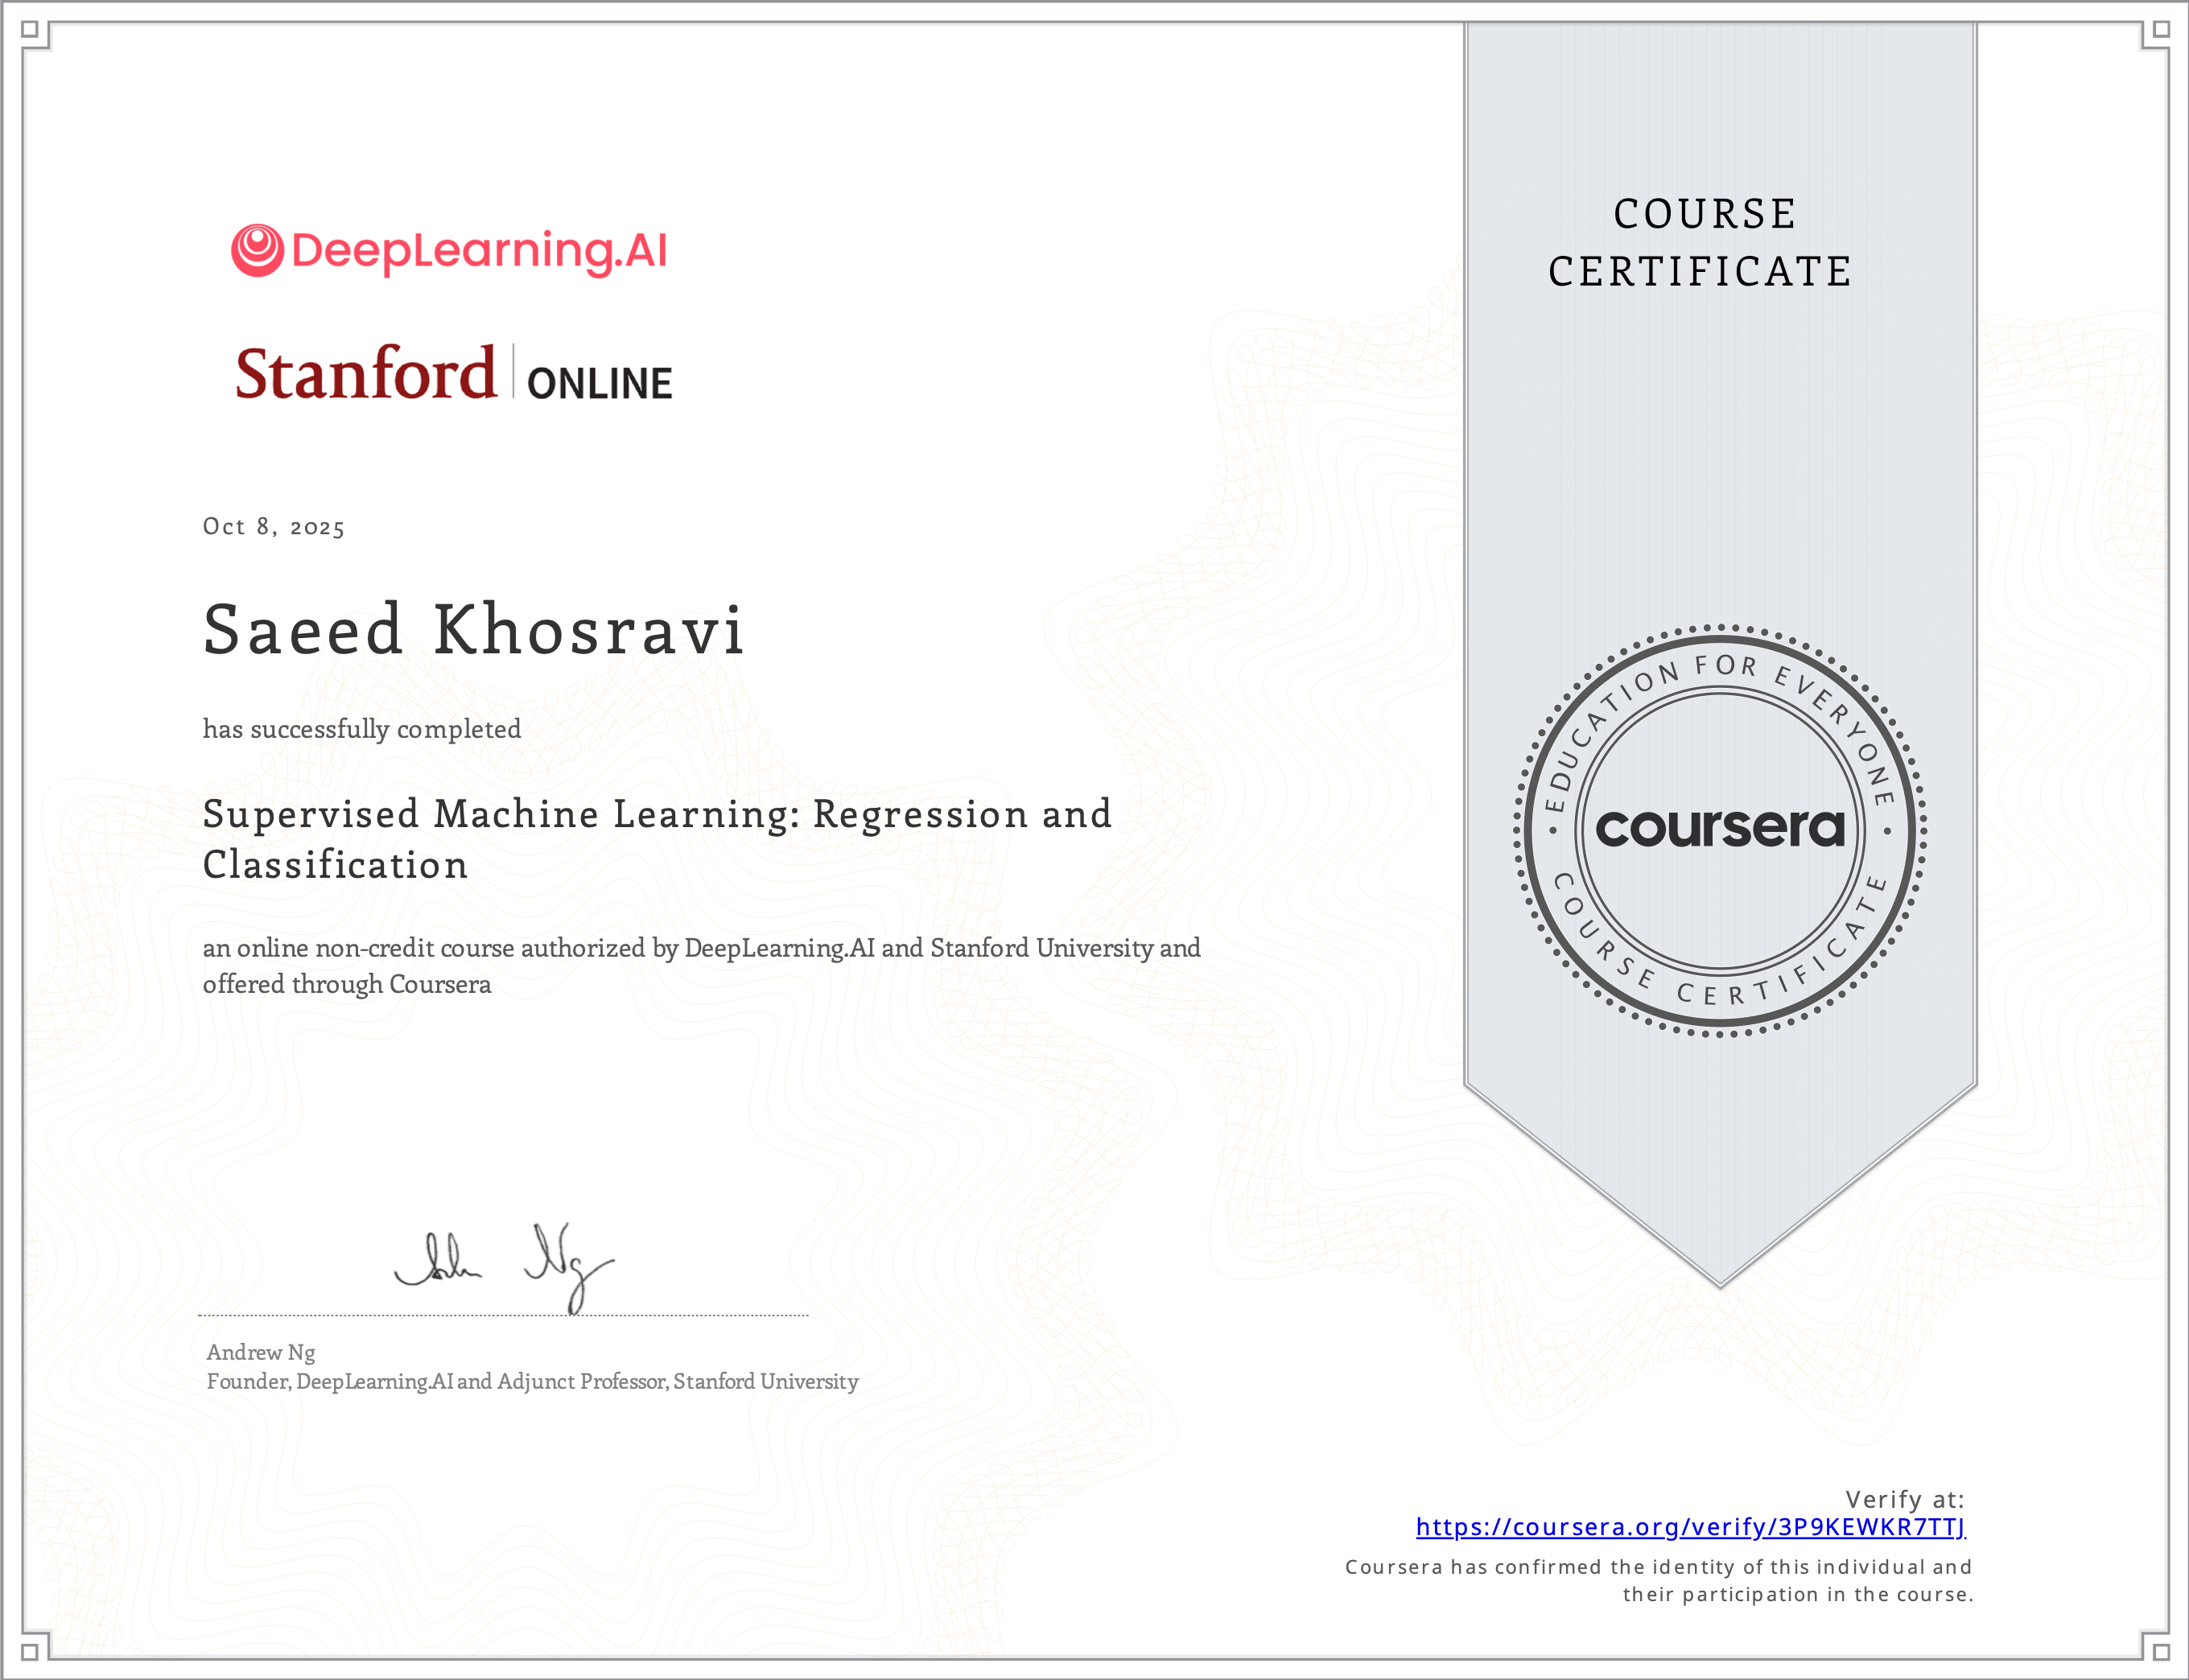Click the course title Supervised Machine Learning
Screen dimensions: 2189x1680
(x=656, y=838)
